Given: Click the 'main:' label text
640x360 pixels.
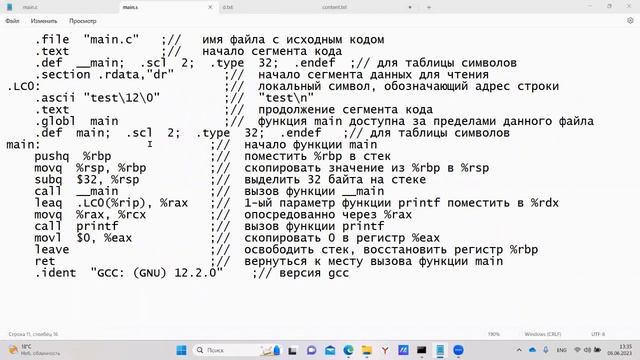Looking at the screenshot, I should (23, 145).
